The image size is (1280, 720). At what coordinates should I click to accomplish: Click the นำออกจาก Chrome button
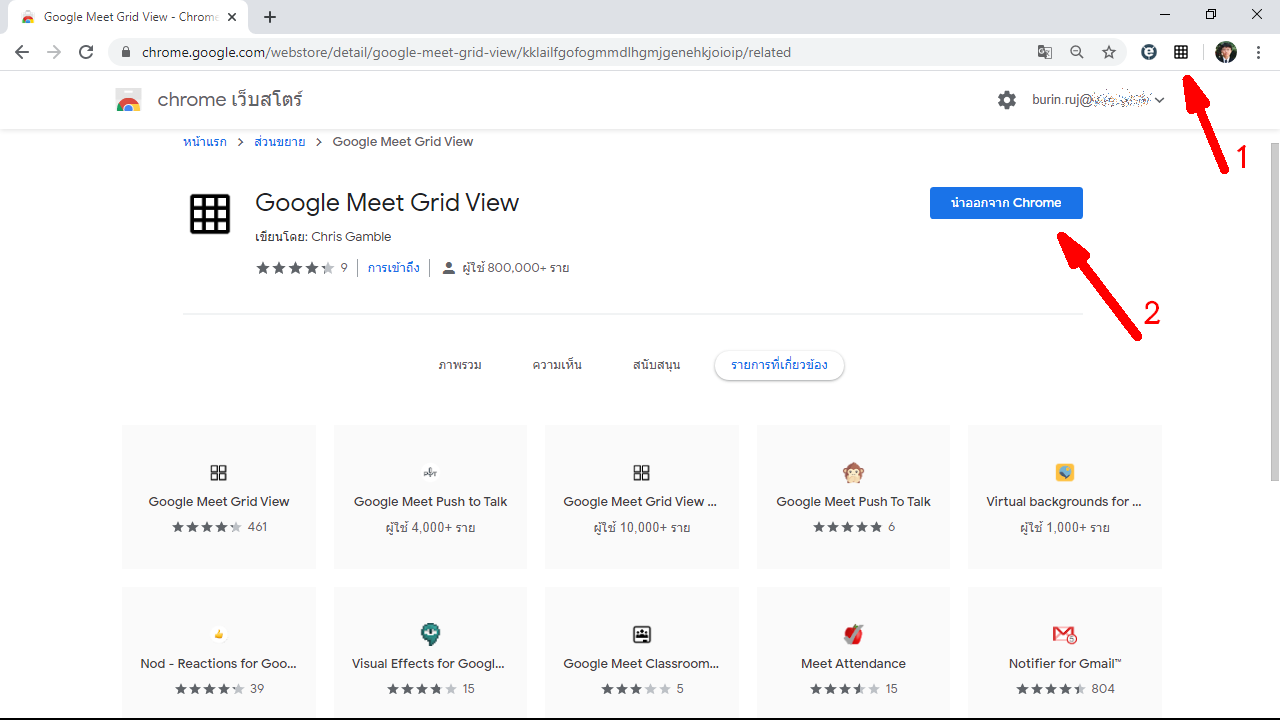coord(1006,203)
